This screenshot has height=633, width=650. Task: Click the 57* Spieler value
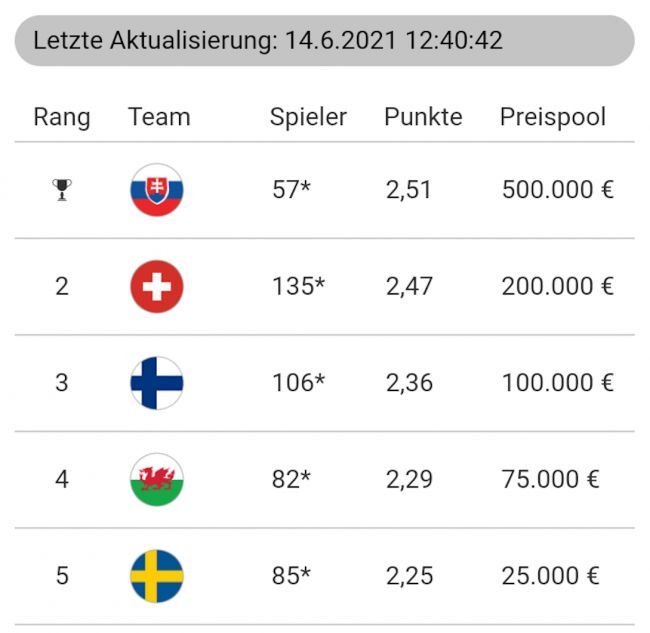292,190
